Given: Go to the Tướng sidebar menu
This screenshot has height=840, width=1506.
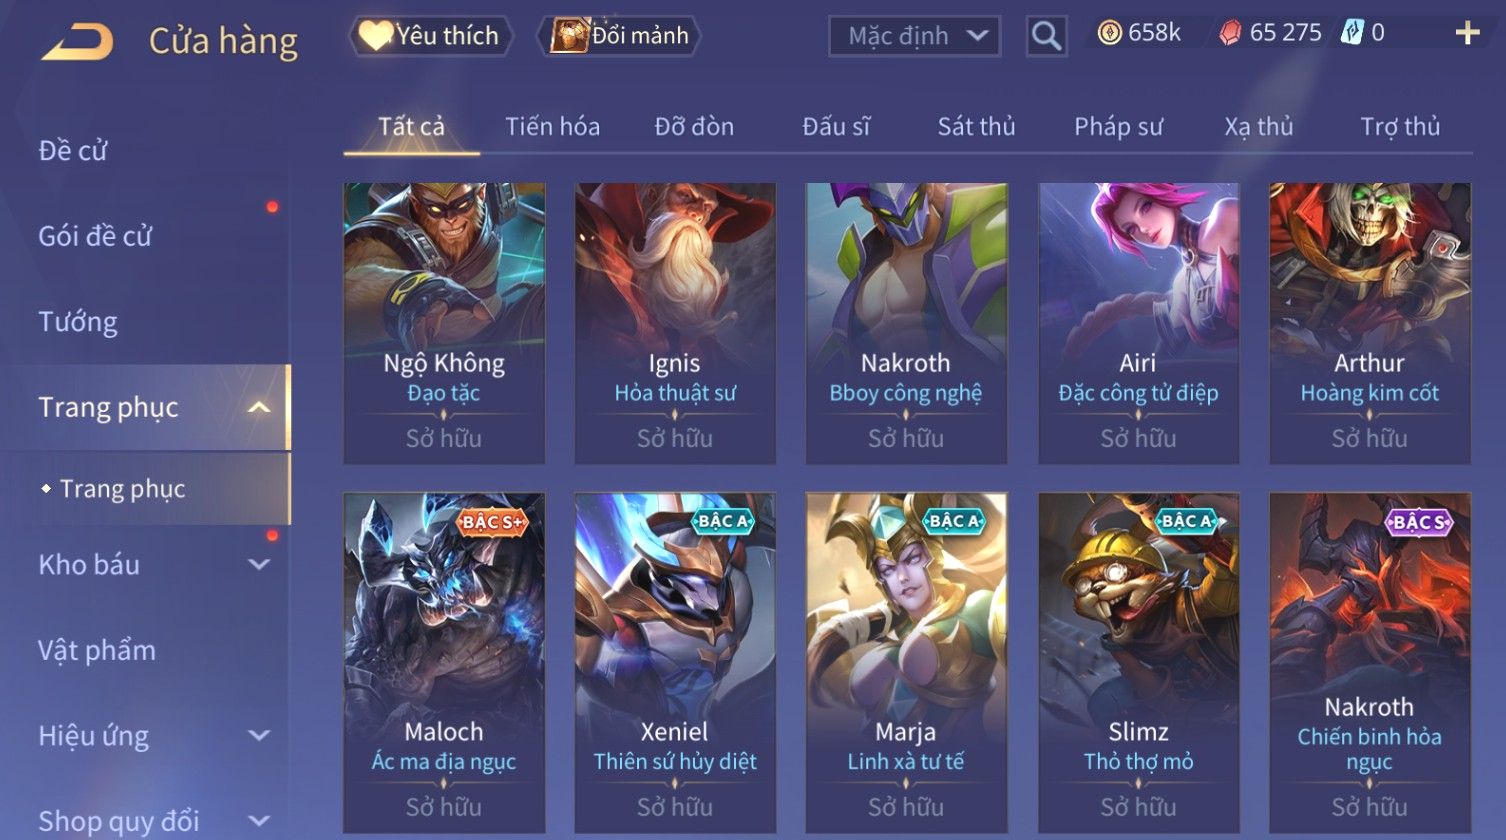Looking at the screenshot, I should tap(78, 322).
